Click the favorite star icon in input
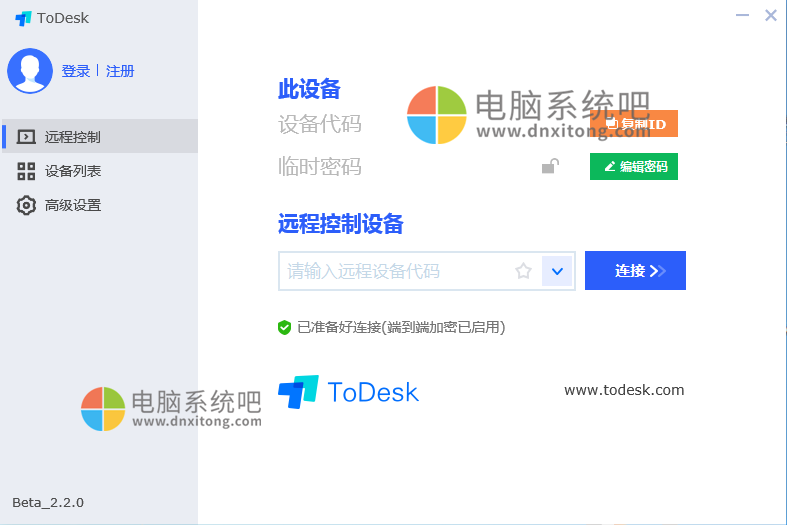 pyautogui.click(x=523, y=271)
